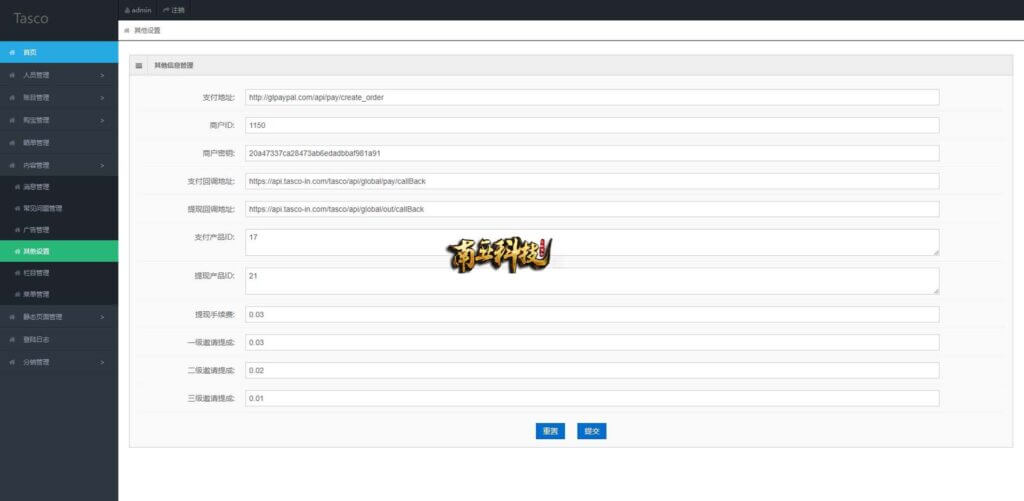Click the icon beside 消息管理 submenu item

pos(17,187)
